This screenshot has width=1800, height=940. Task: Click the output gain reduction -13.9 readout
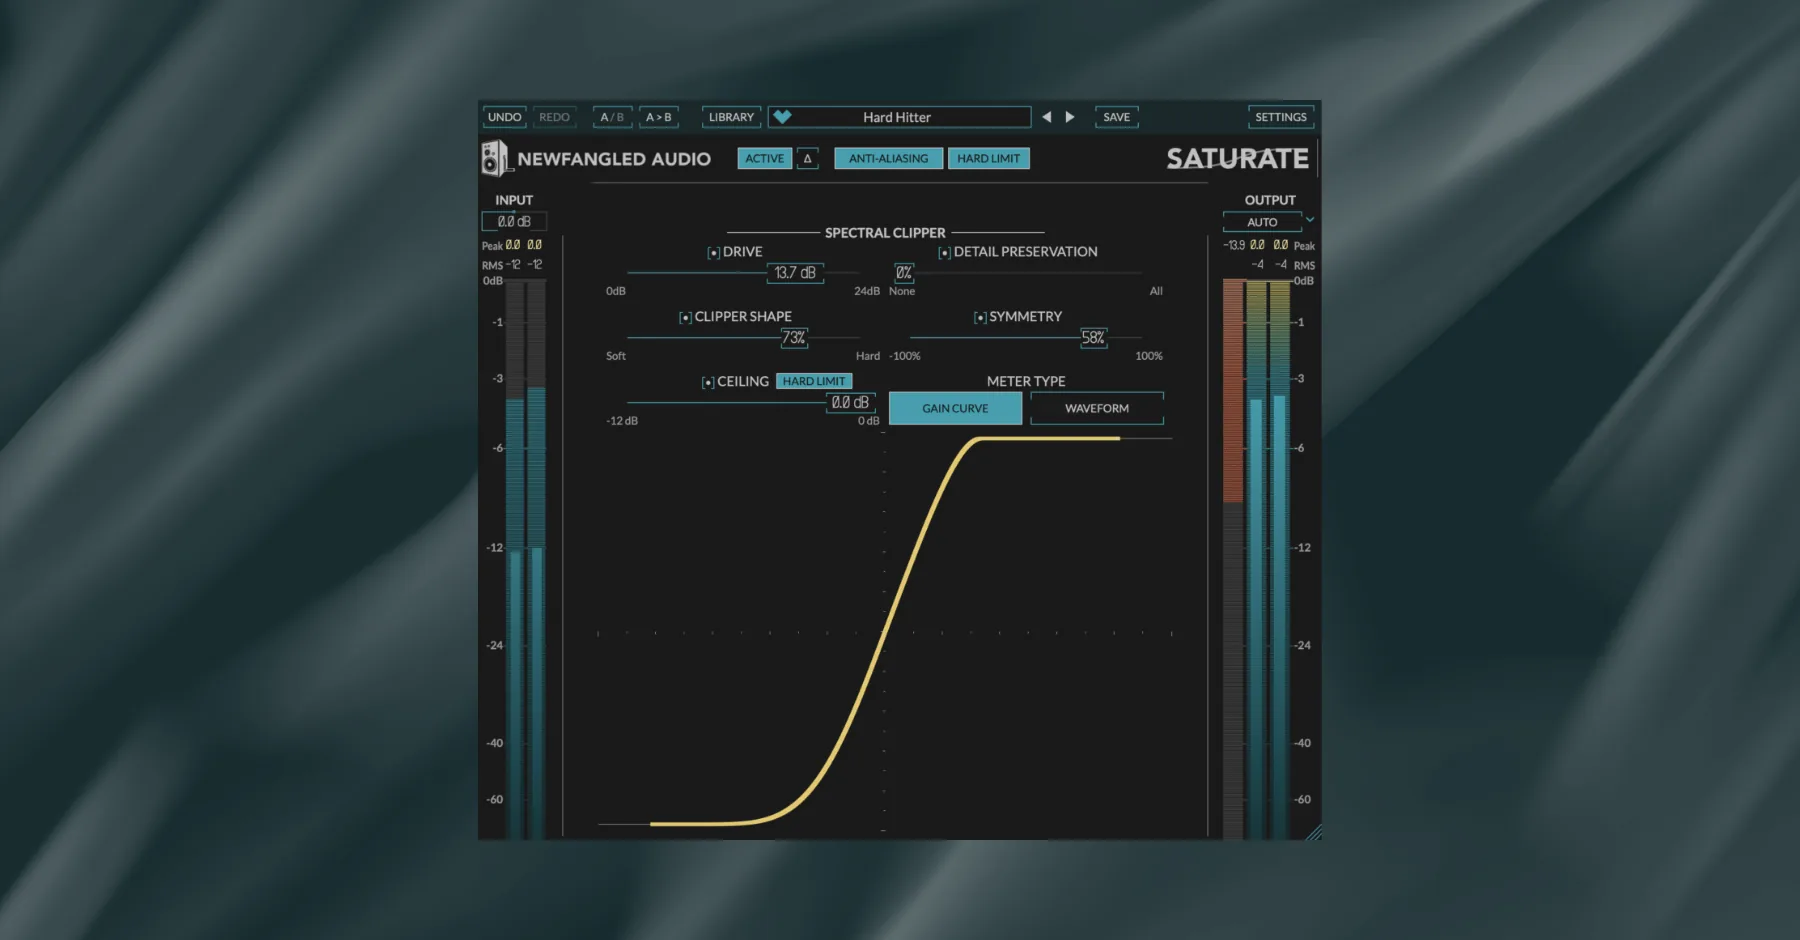(x=1235, y=245)
